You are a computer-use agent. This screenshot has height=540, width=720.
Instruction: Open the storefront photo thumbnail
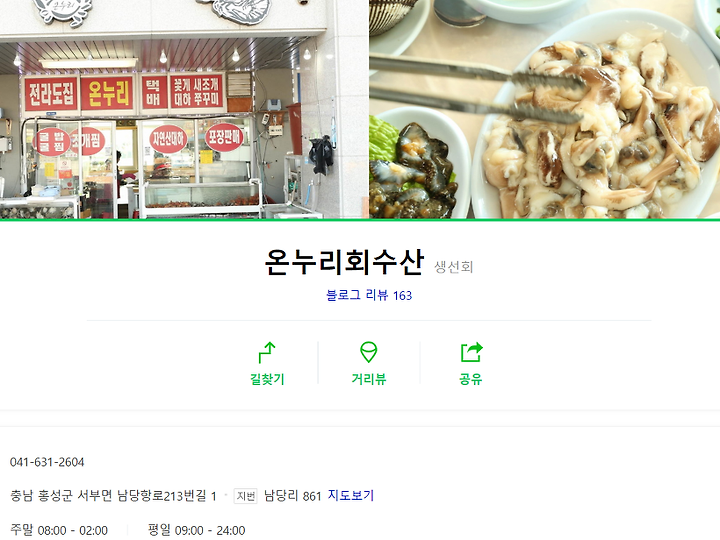[184, 109]
